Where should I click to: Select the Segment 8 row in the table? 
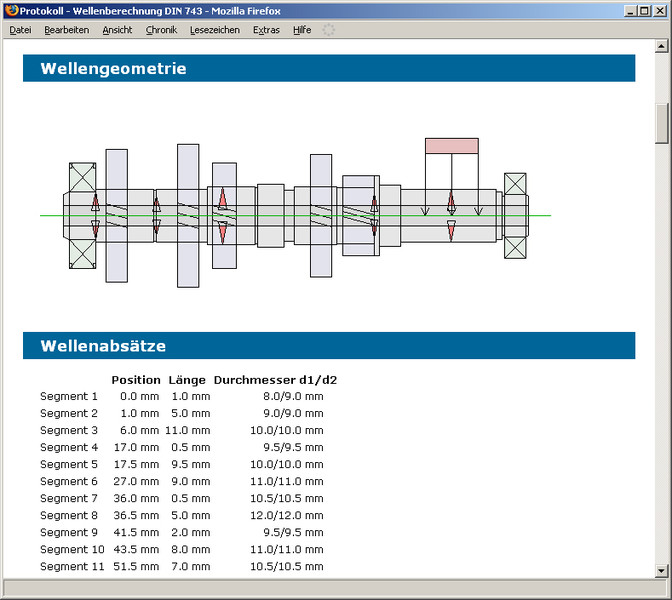181,515
